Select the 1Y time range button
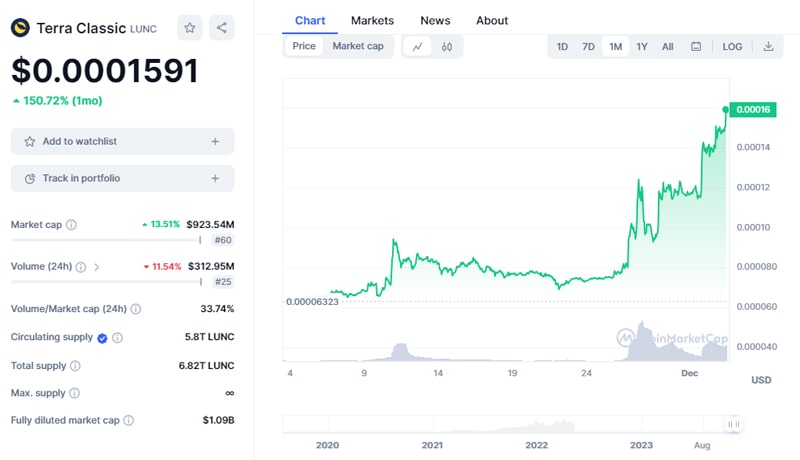 click(x=642, y=46)
